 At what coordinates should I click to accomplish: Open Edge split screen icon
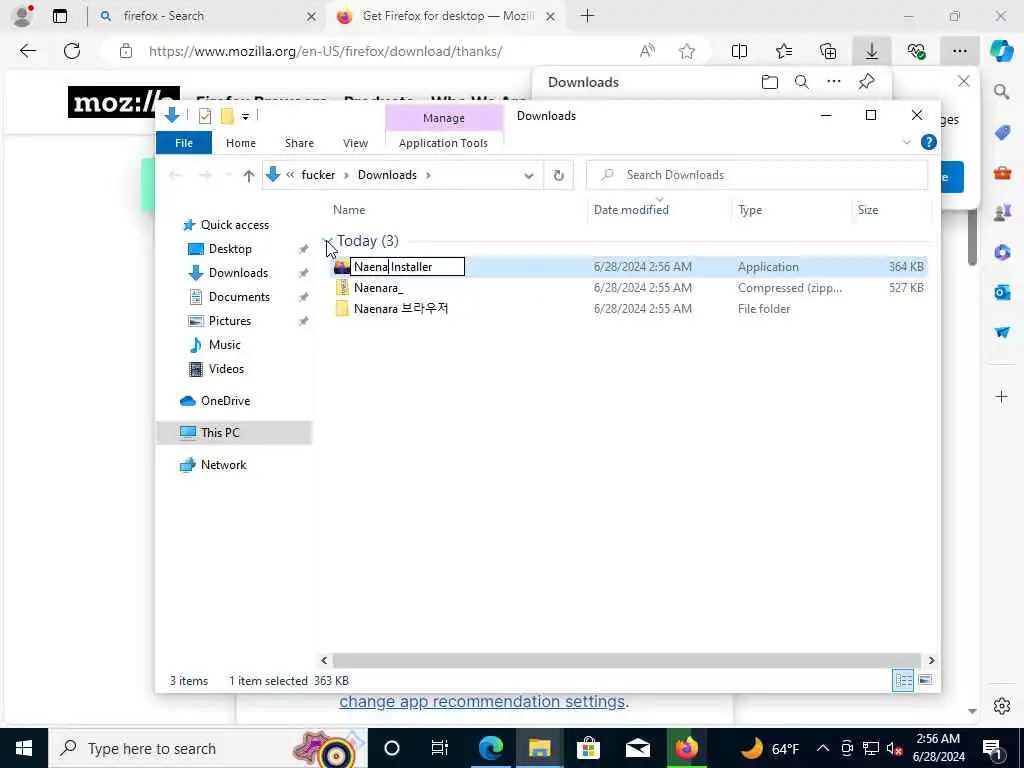coord(739,51)
